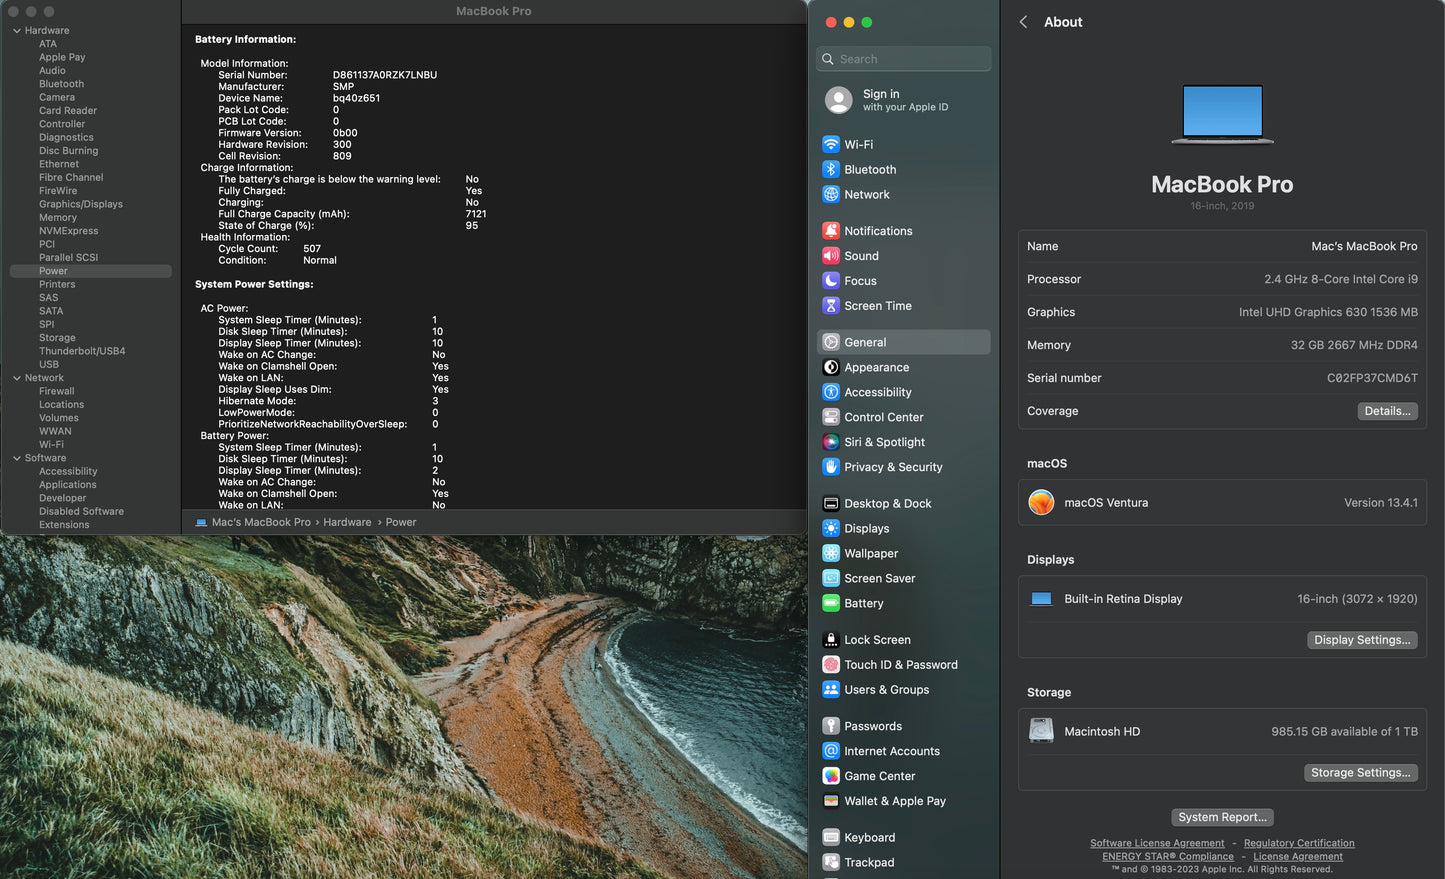This screenshot has width=1445, height=879.
Task: Select Memory in System Information sidebar
Action: pos(58,217)
